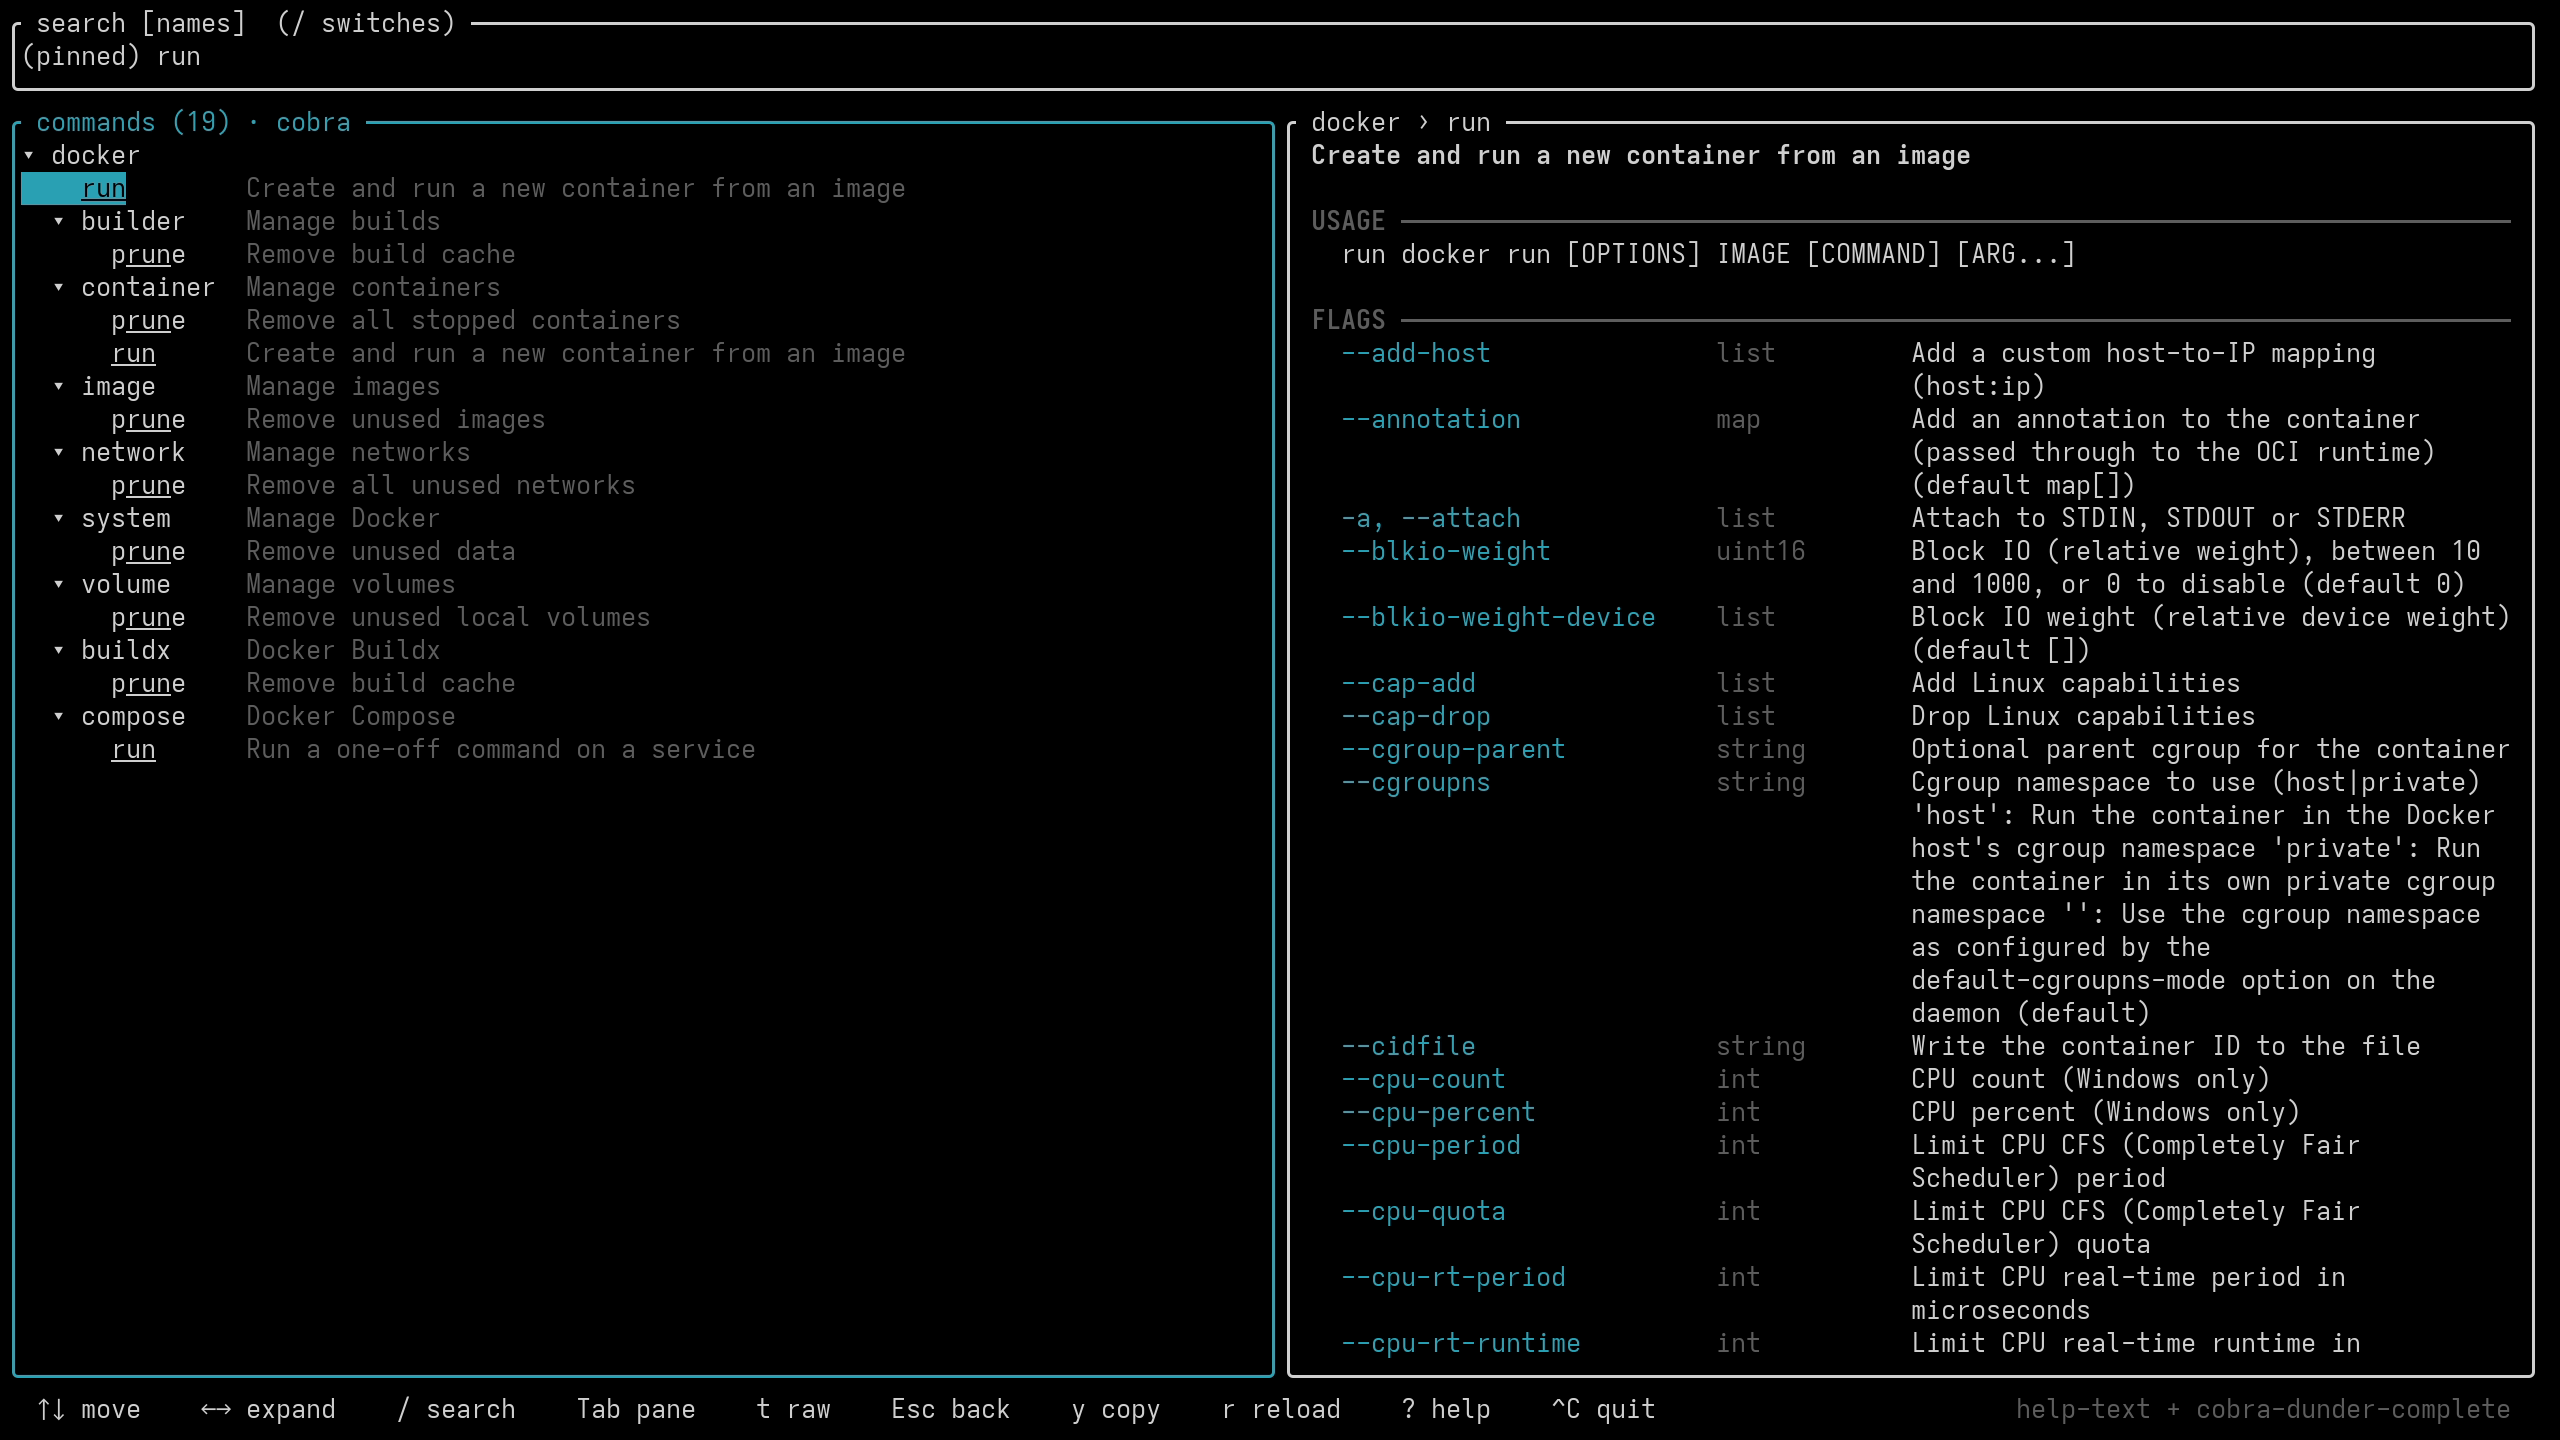
Task: Collapse the builder tree node arrow
Action: tap(59, 222)
